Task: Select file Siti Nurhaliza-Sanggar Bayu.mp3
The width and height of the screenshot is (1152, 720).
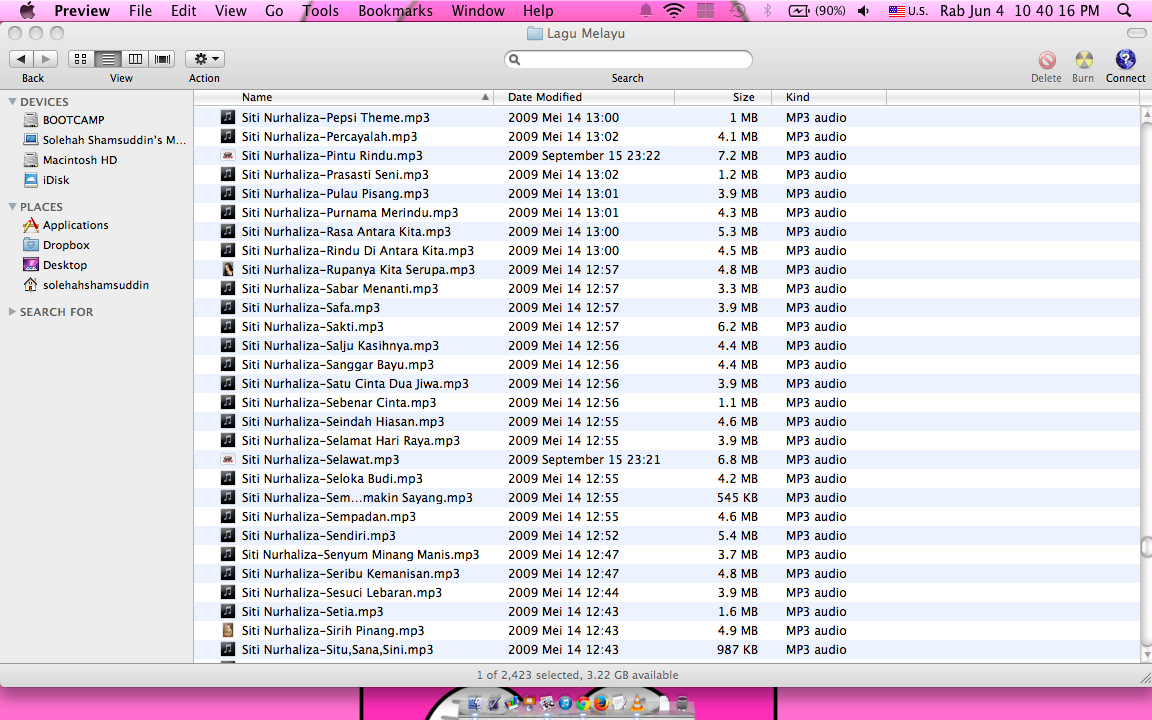Action: coord(337,364)
